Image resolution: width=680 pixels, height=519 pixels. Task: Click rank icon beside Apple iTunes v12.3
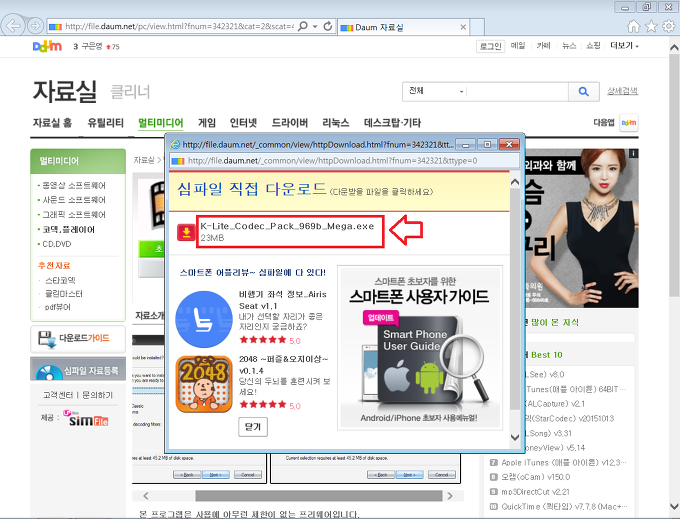[494, 463]
